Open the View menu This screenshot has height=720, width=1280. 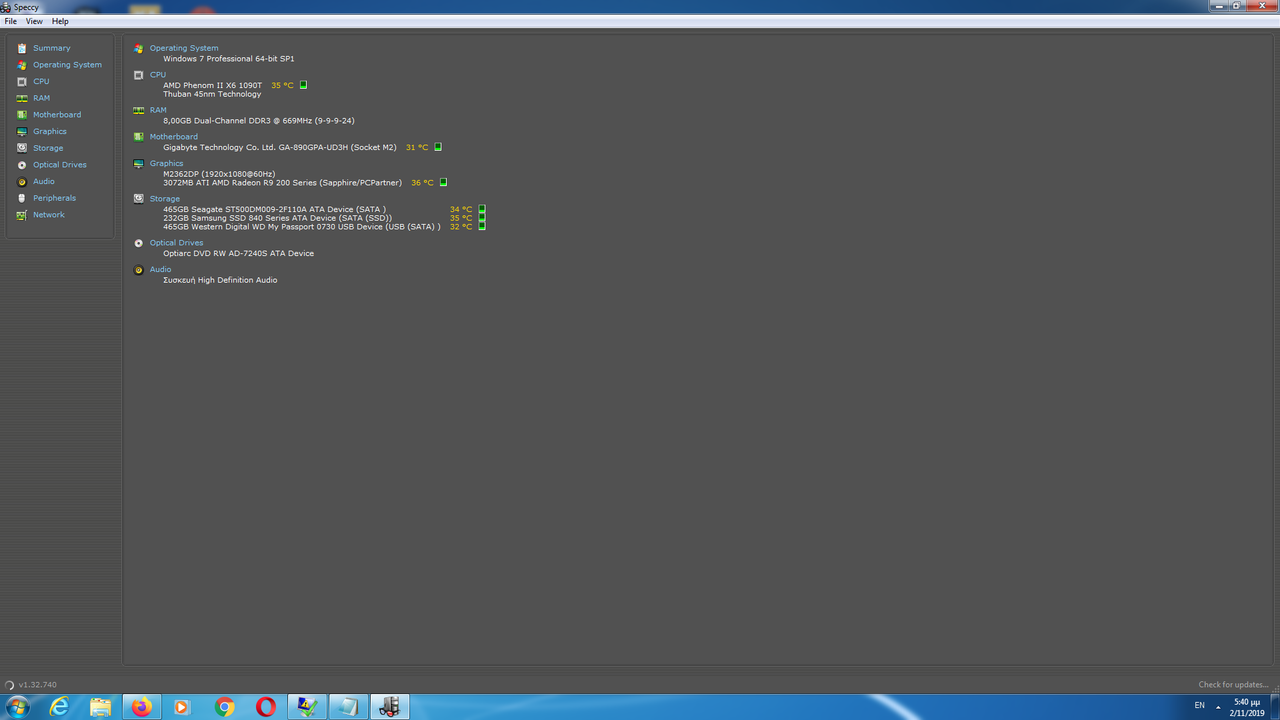[34, 21]
